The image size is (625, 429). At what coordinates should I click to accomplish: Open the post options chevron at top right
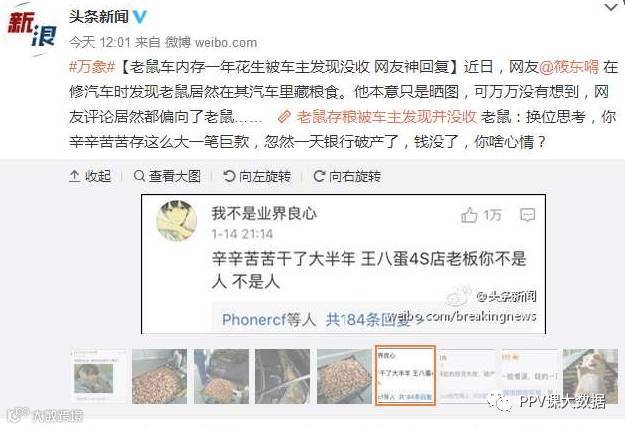click(613, 7)
